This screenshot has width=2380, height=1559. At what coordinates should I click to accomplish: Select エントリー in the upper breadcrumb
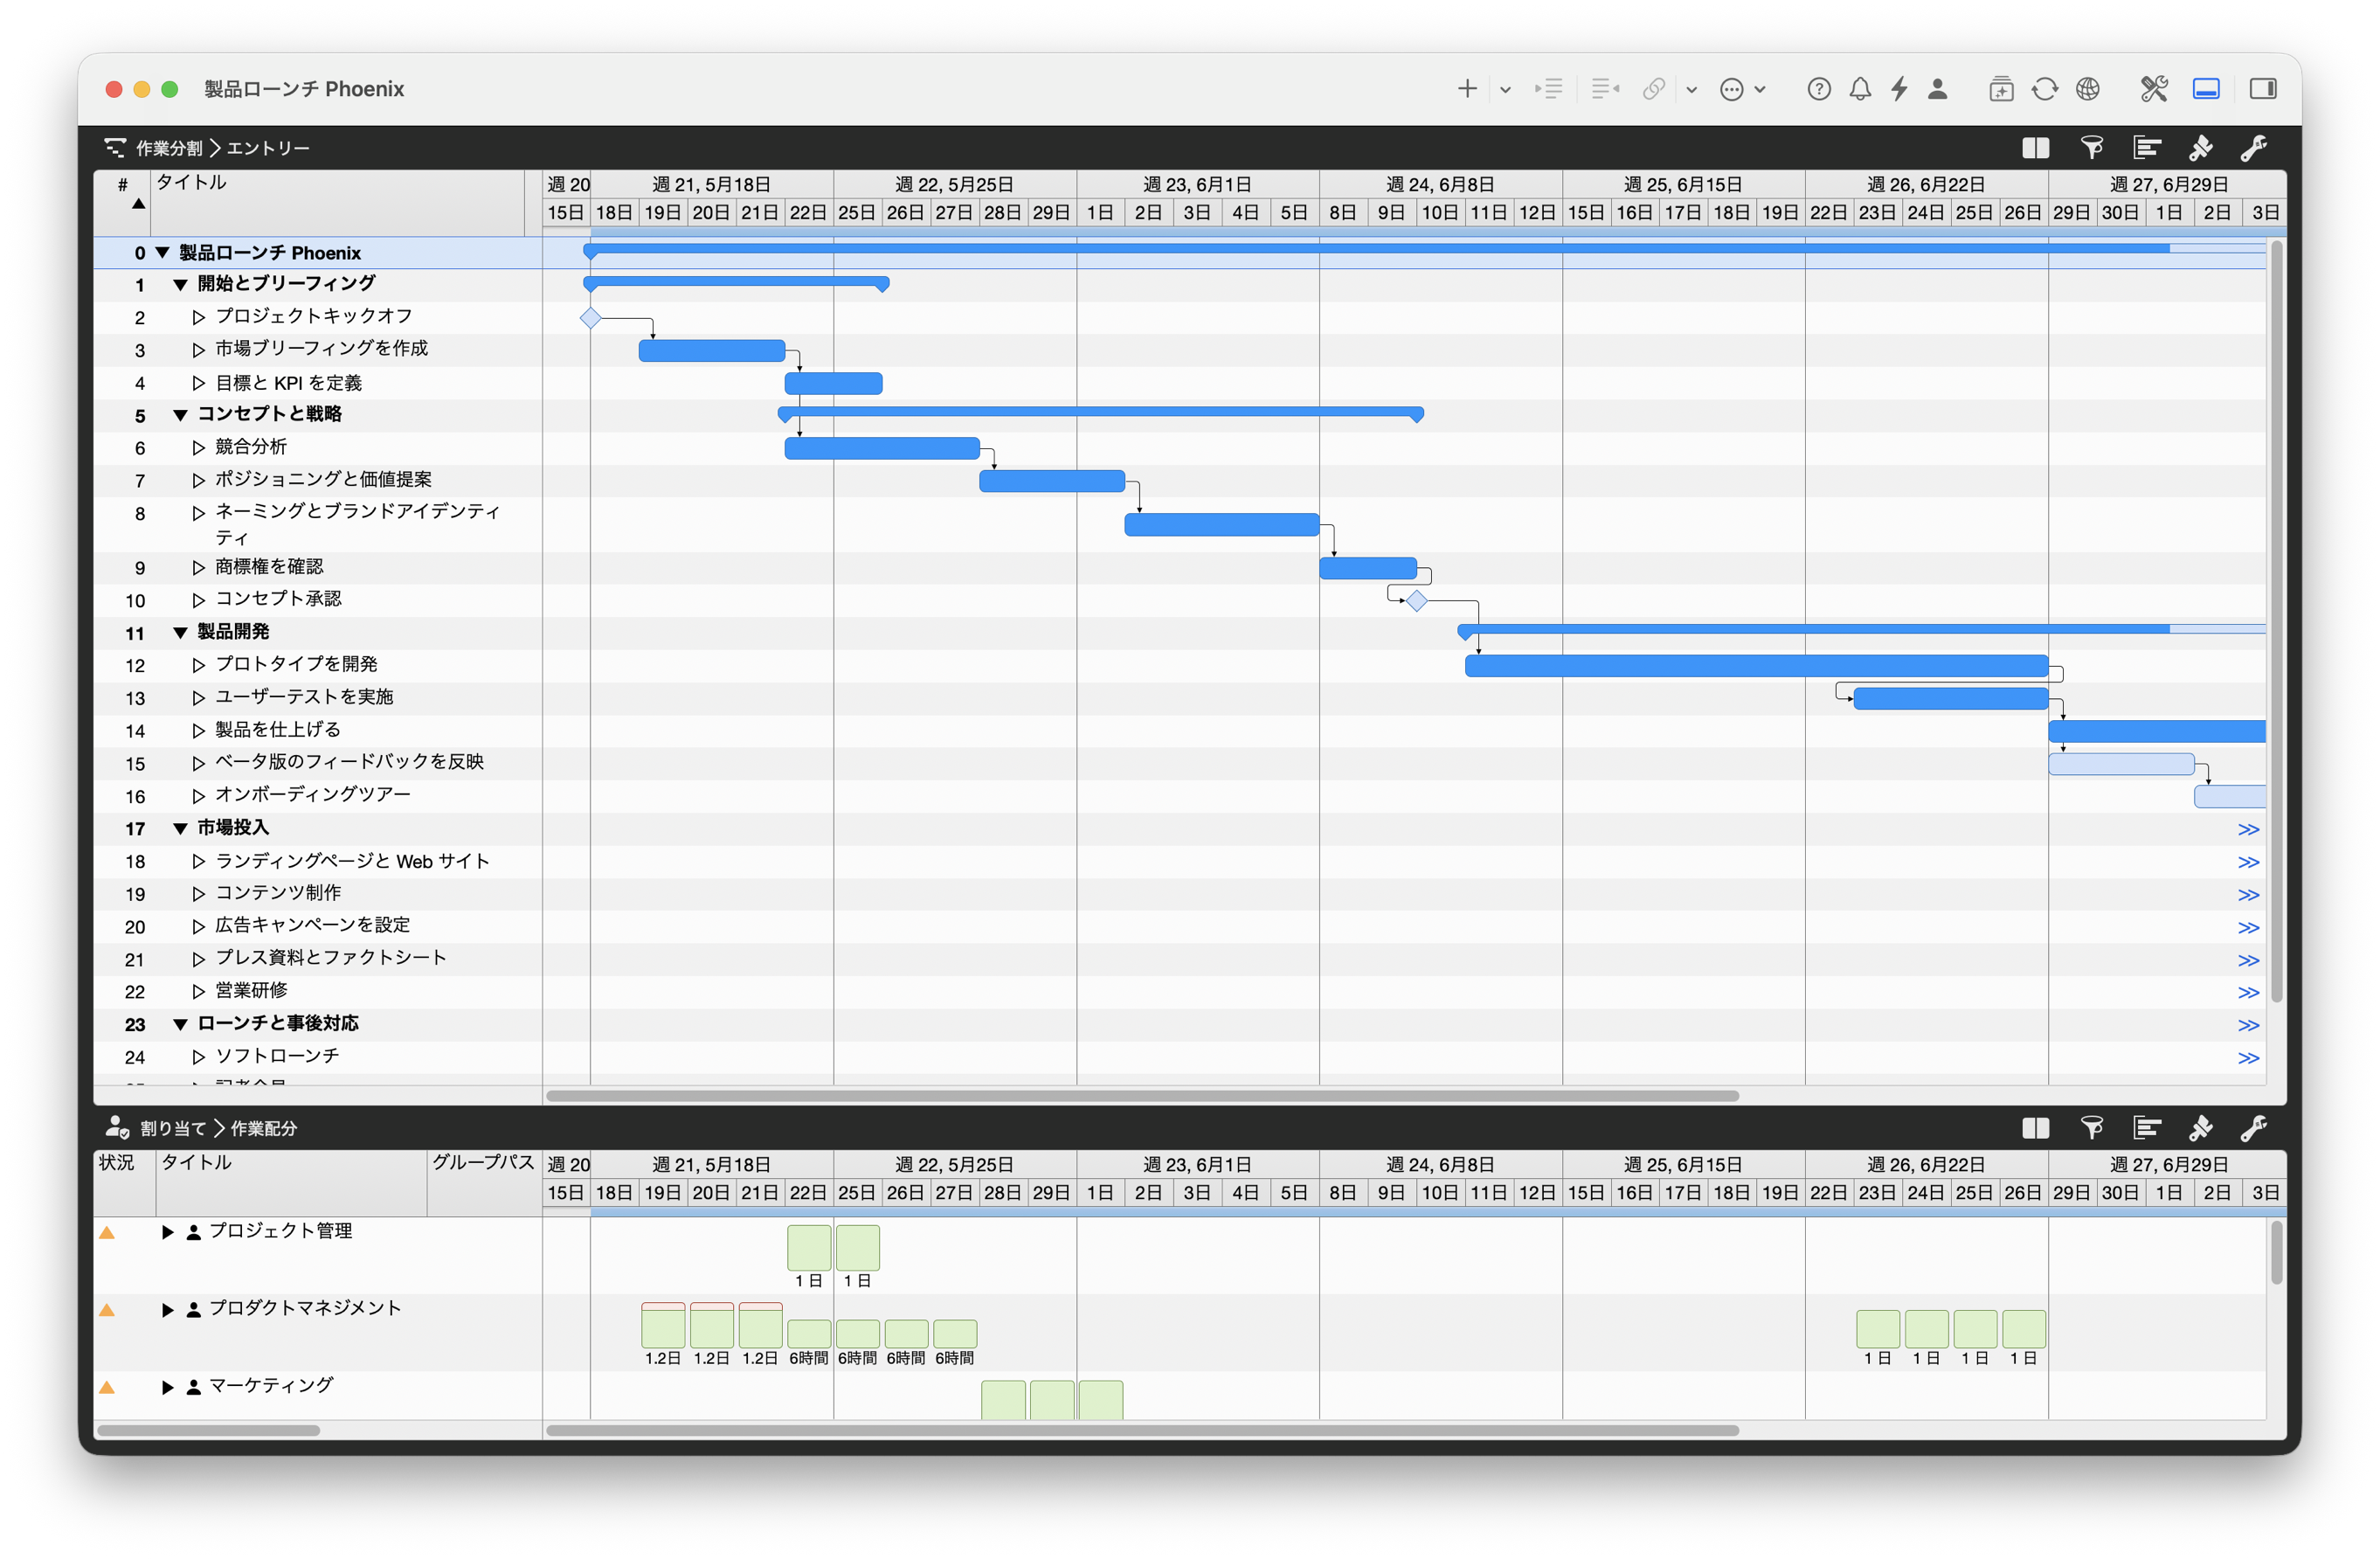click(268, 148)
